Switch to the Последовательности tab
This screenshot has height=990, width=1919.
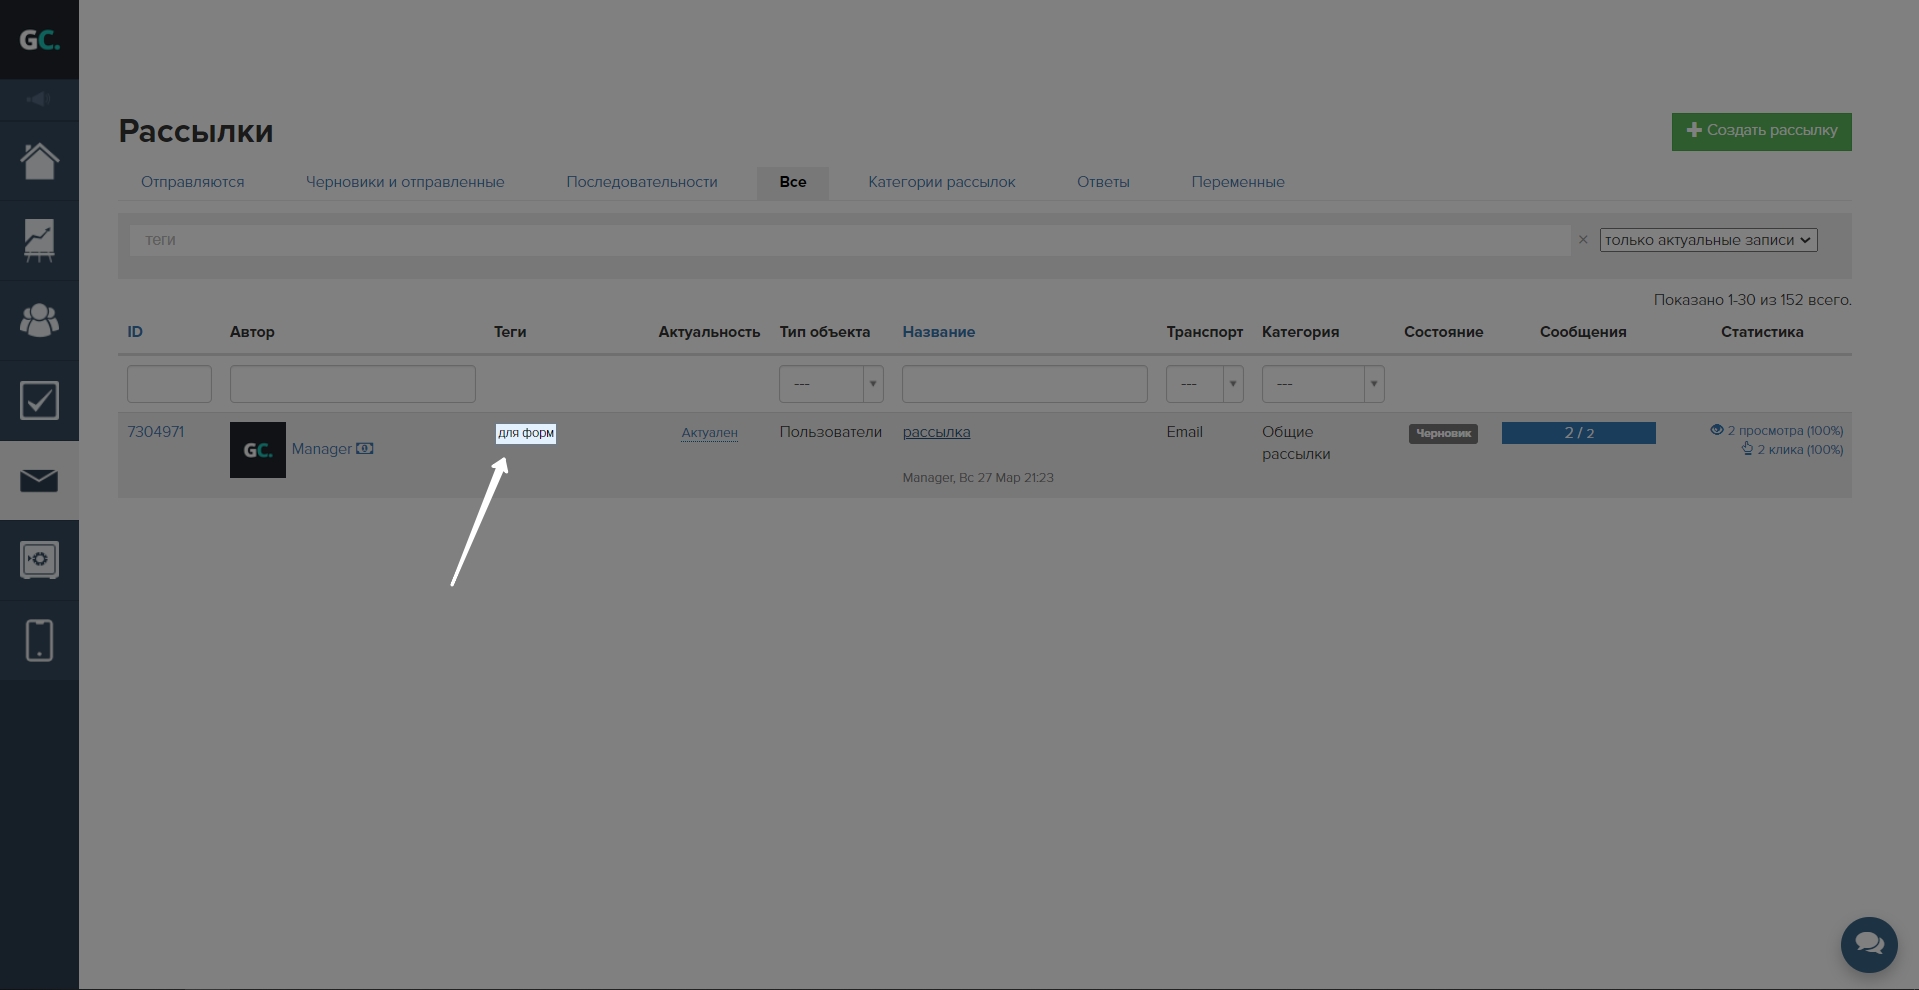click(641, 182)
